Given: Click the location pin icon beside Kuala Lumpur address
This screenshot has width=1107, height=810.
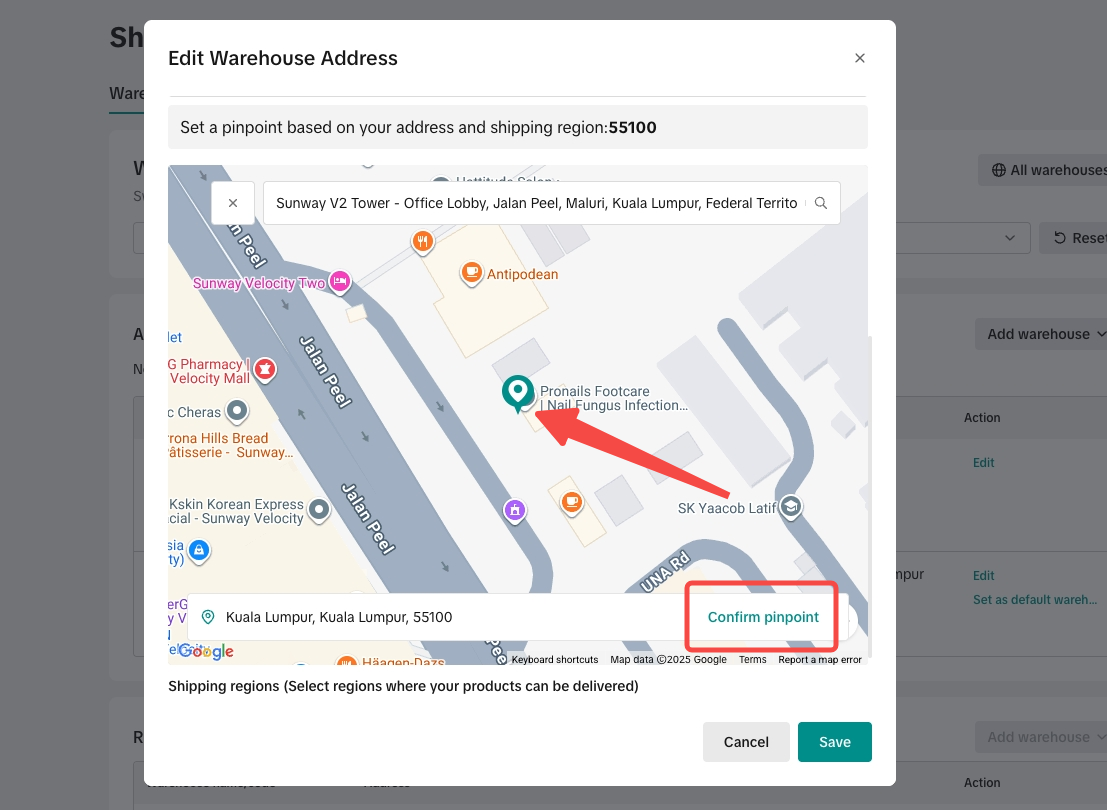Looking at the screenshot, I should pyautogui.click(x=208, y=617).
